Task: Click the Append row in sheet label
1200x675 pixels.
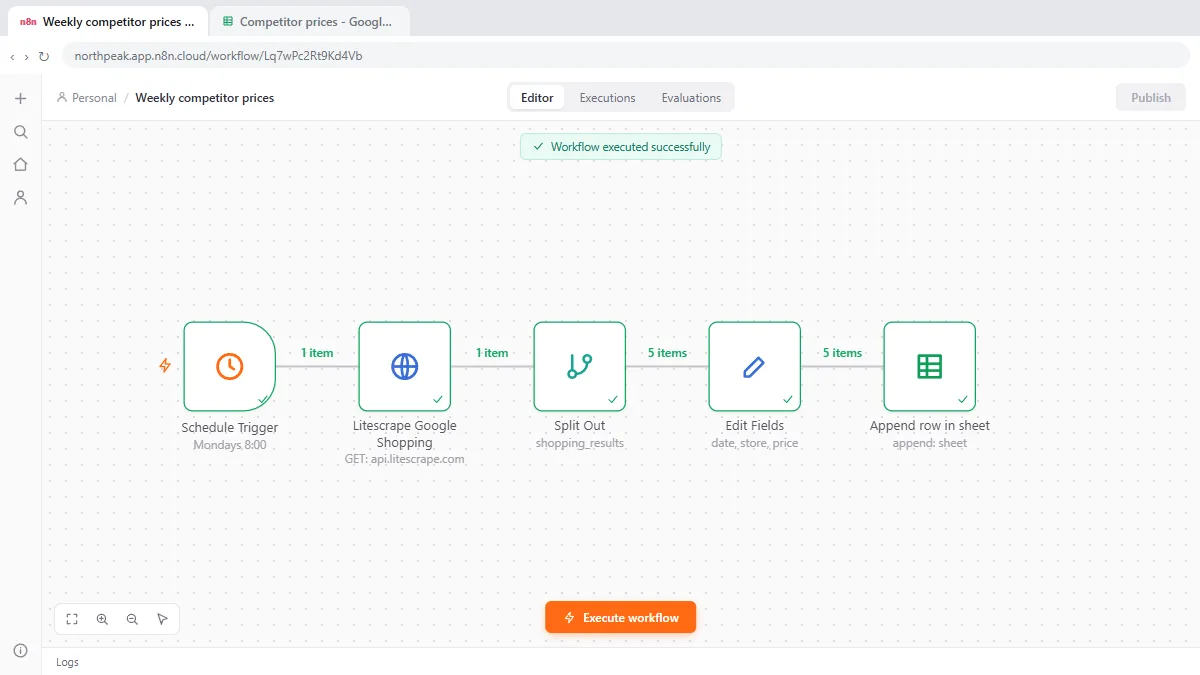Action: (930, 426)
